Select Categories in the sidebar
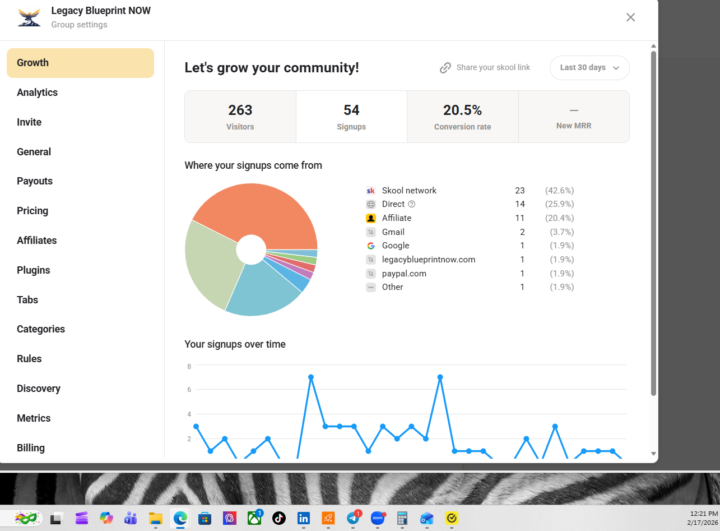The width and height of the screenshot is (720, 531). point(40,329)
